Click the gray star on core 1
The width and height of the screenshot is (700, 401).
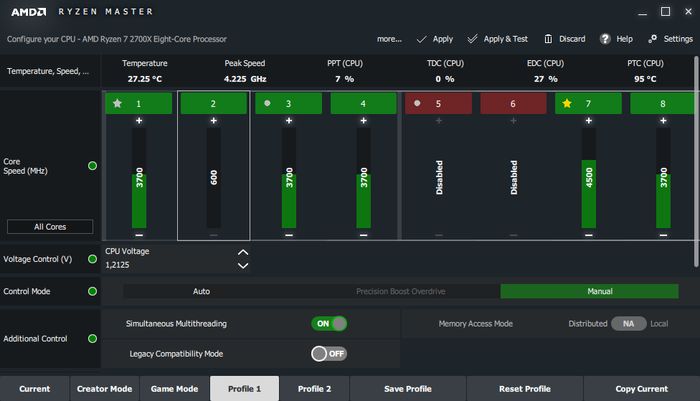point(117,104)
